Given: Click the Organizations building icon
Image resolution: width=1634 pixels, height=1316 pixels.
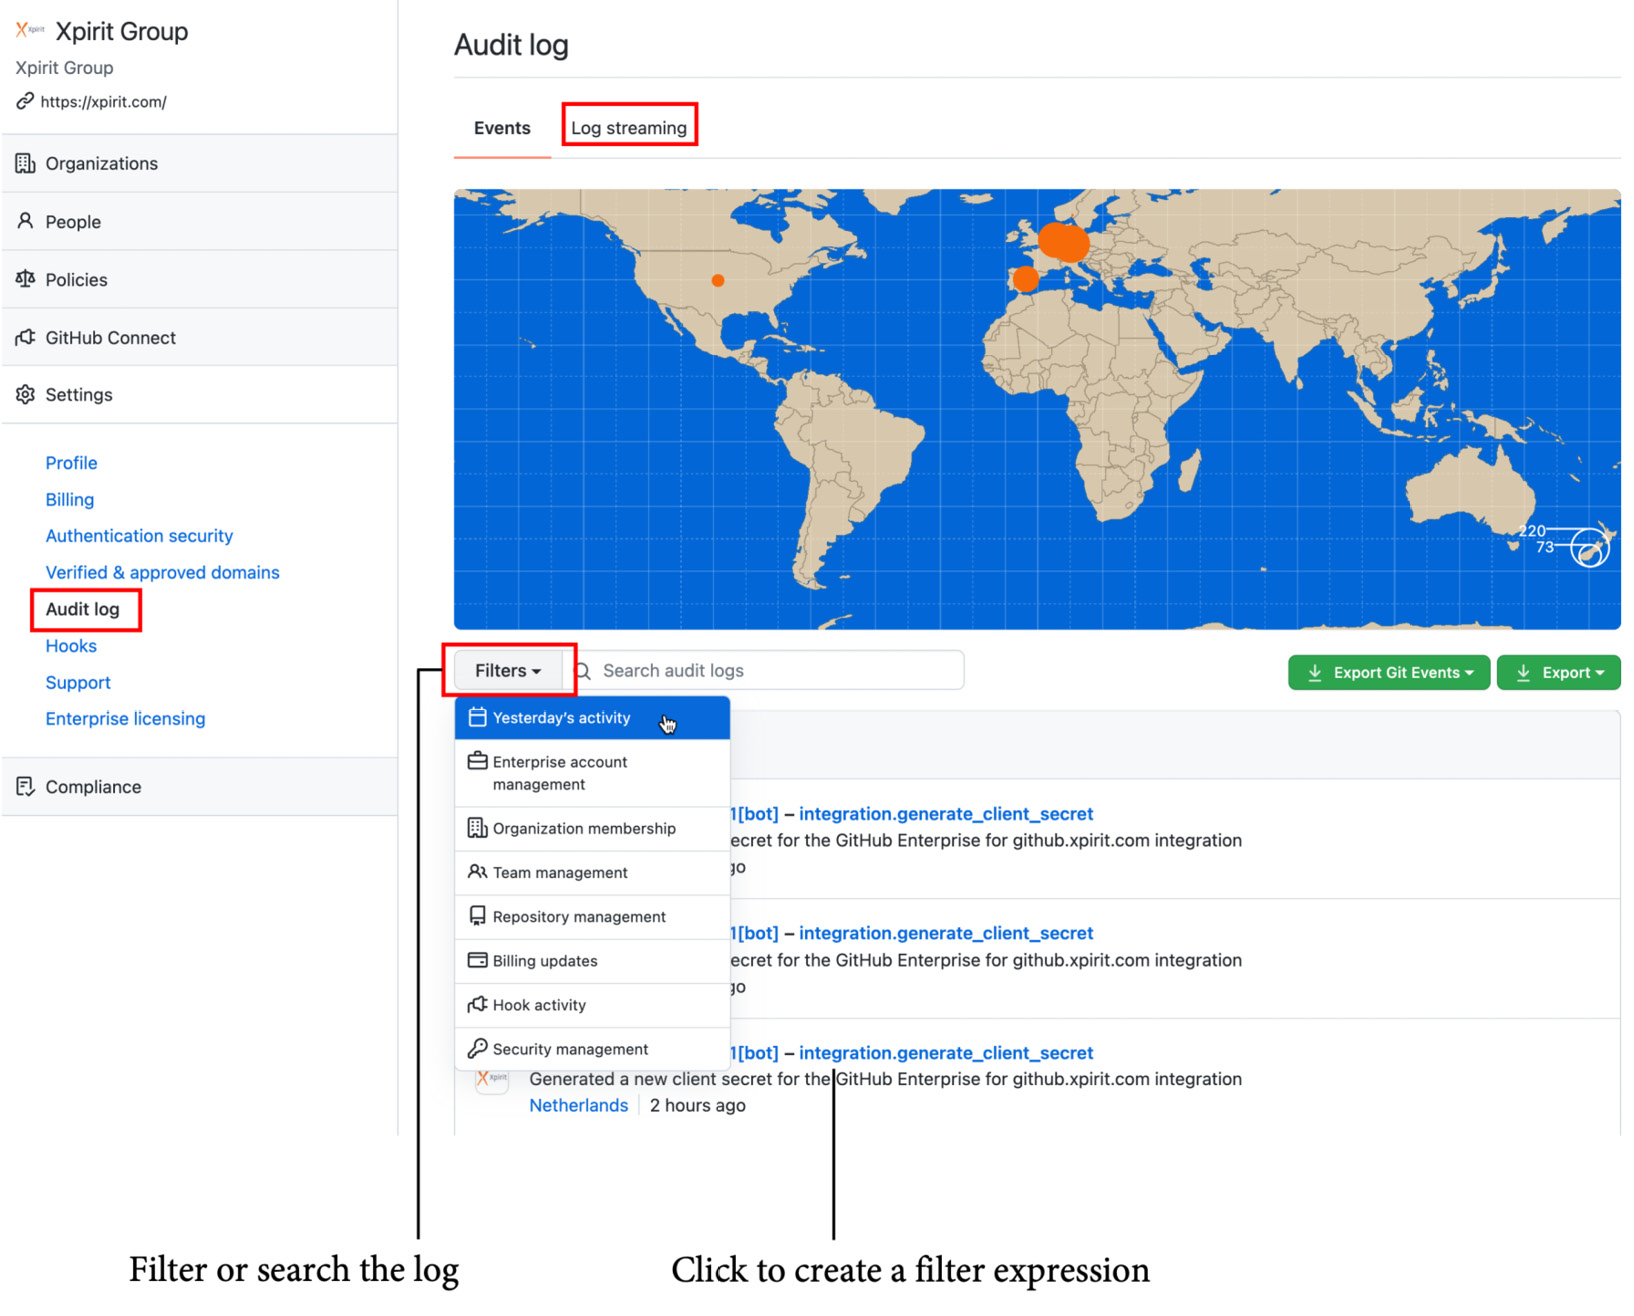Looking at the screenshot, I should [x=25, y=163].
